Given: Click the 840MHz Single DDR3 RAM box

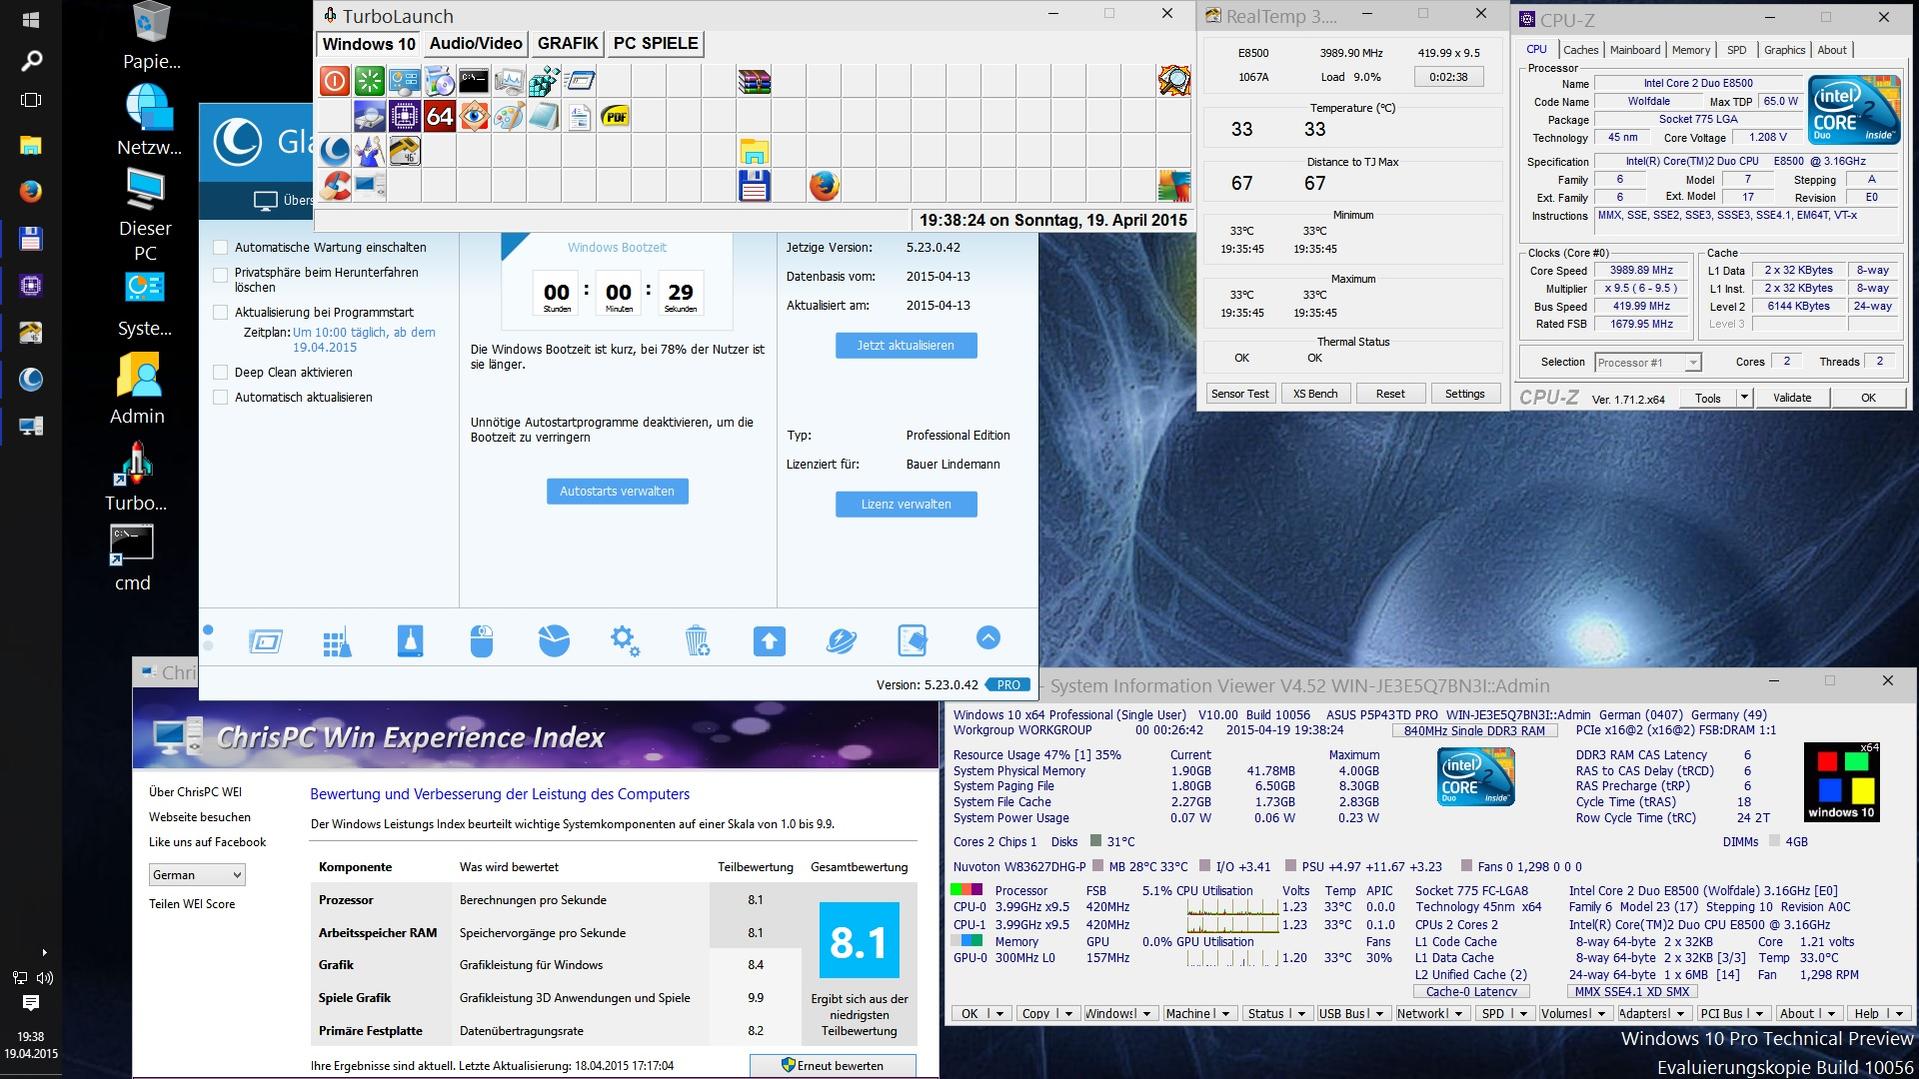Looking at the screenshot, I should click(1474, 731).
